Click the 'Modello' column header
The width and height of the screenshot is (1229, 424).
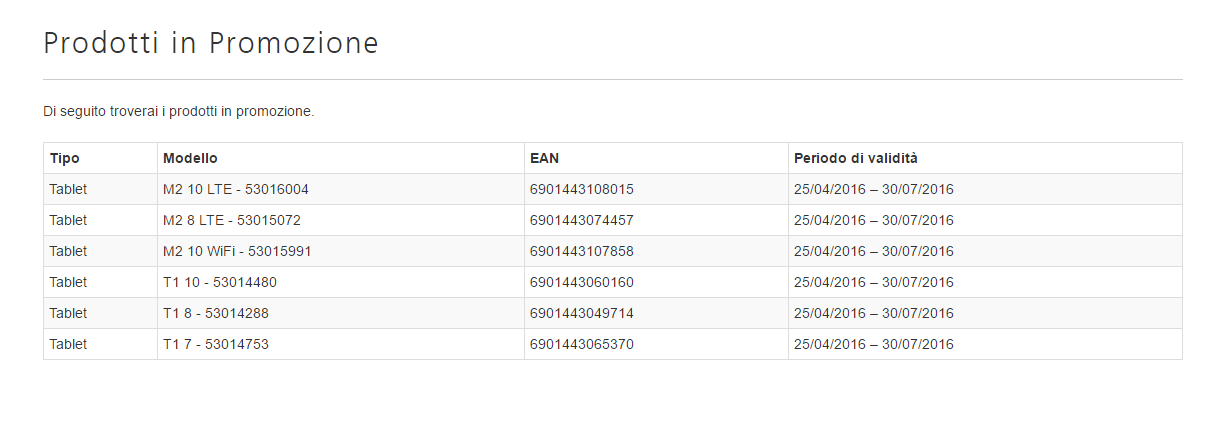pos(190,158)
